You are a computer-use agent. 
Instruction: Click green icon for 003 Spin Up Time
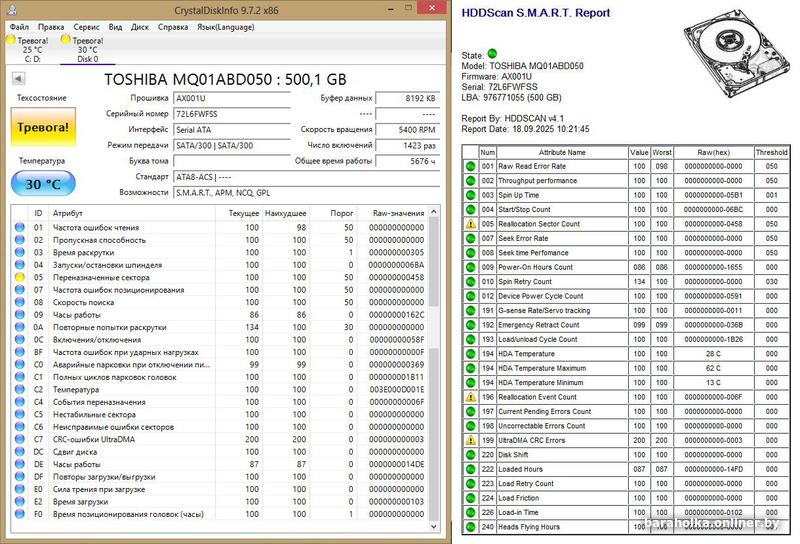[x=470, y=195]
